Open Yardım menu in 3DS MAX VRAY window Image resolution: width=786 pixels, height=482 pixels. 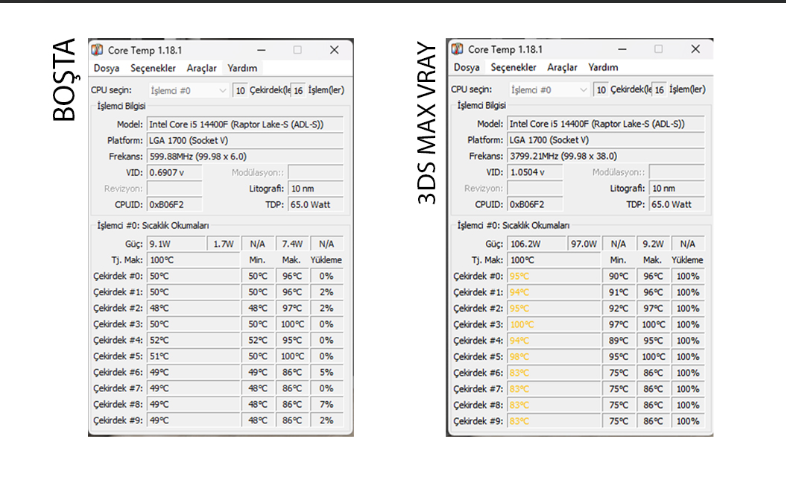click(x=603, y=67)
